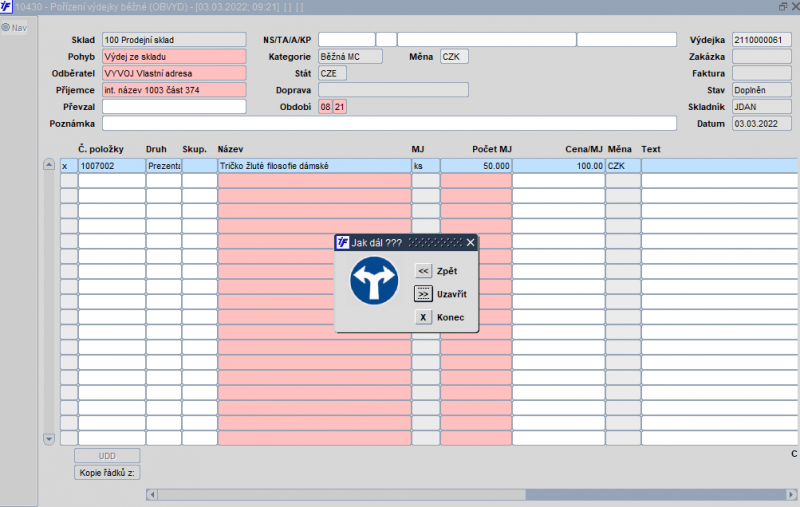Click the price cell 100.00
The width and height of the screenshot is (800, 507).
tap(559, 166)
